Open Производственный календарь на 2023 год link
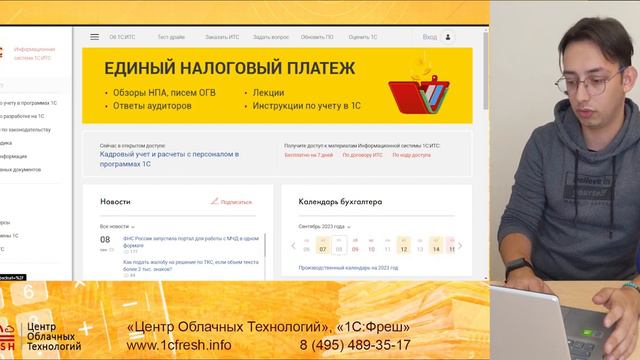This screenshot has width=640, height=360. pyautogui.click(x=348, y=268)
